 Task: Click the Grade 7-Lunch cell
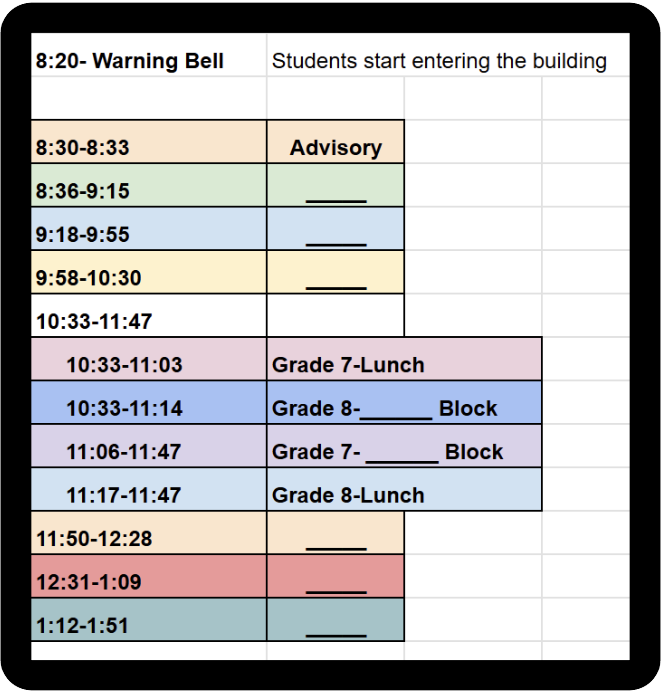(x=404, y=365)
